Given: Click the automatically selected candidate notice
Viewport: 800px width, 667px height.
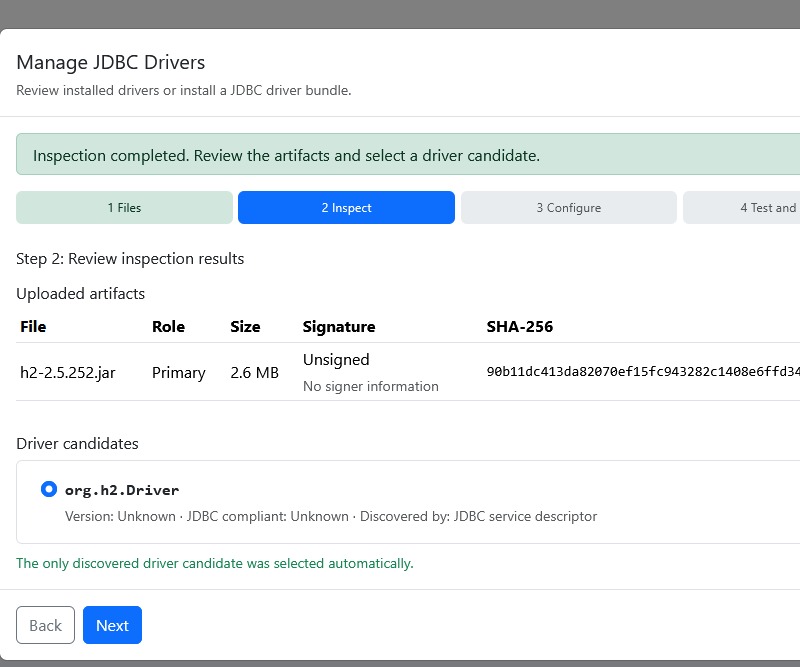Looking at the screenshot, I should [215, 563].
